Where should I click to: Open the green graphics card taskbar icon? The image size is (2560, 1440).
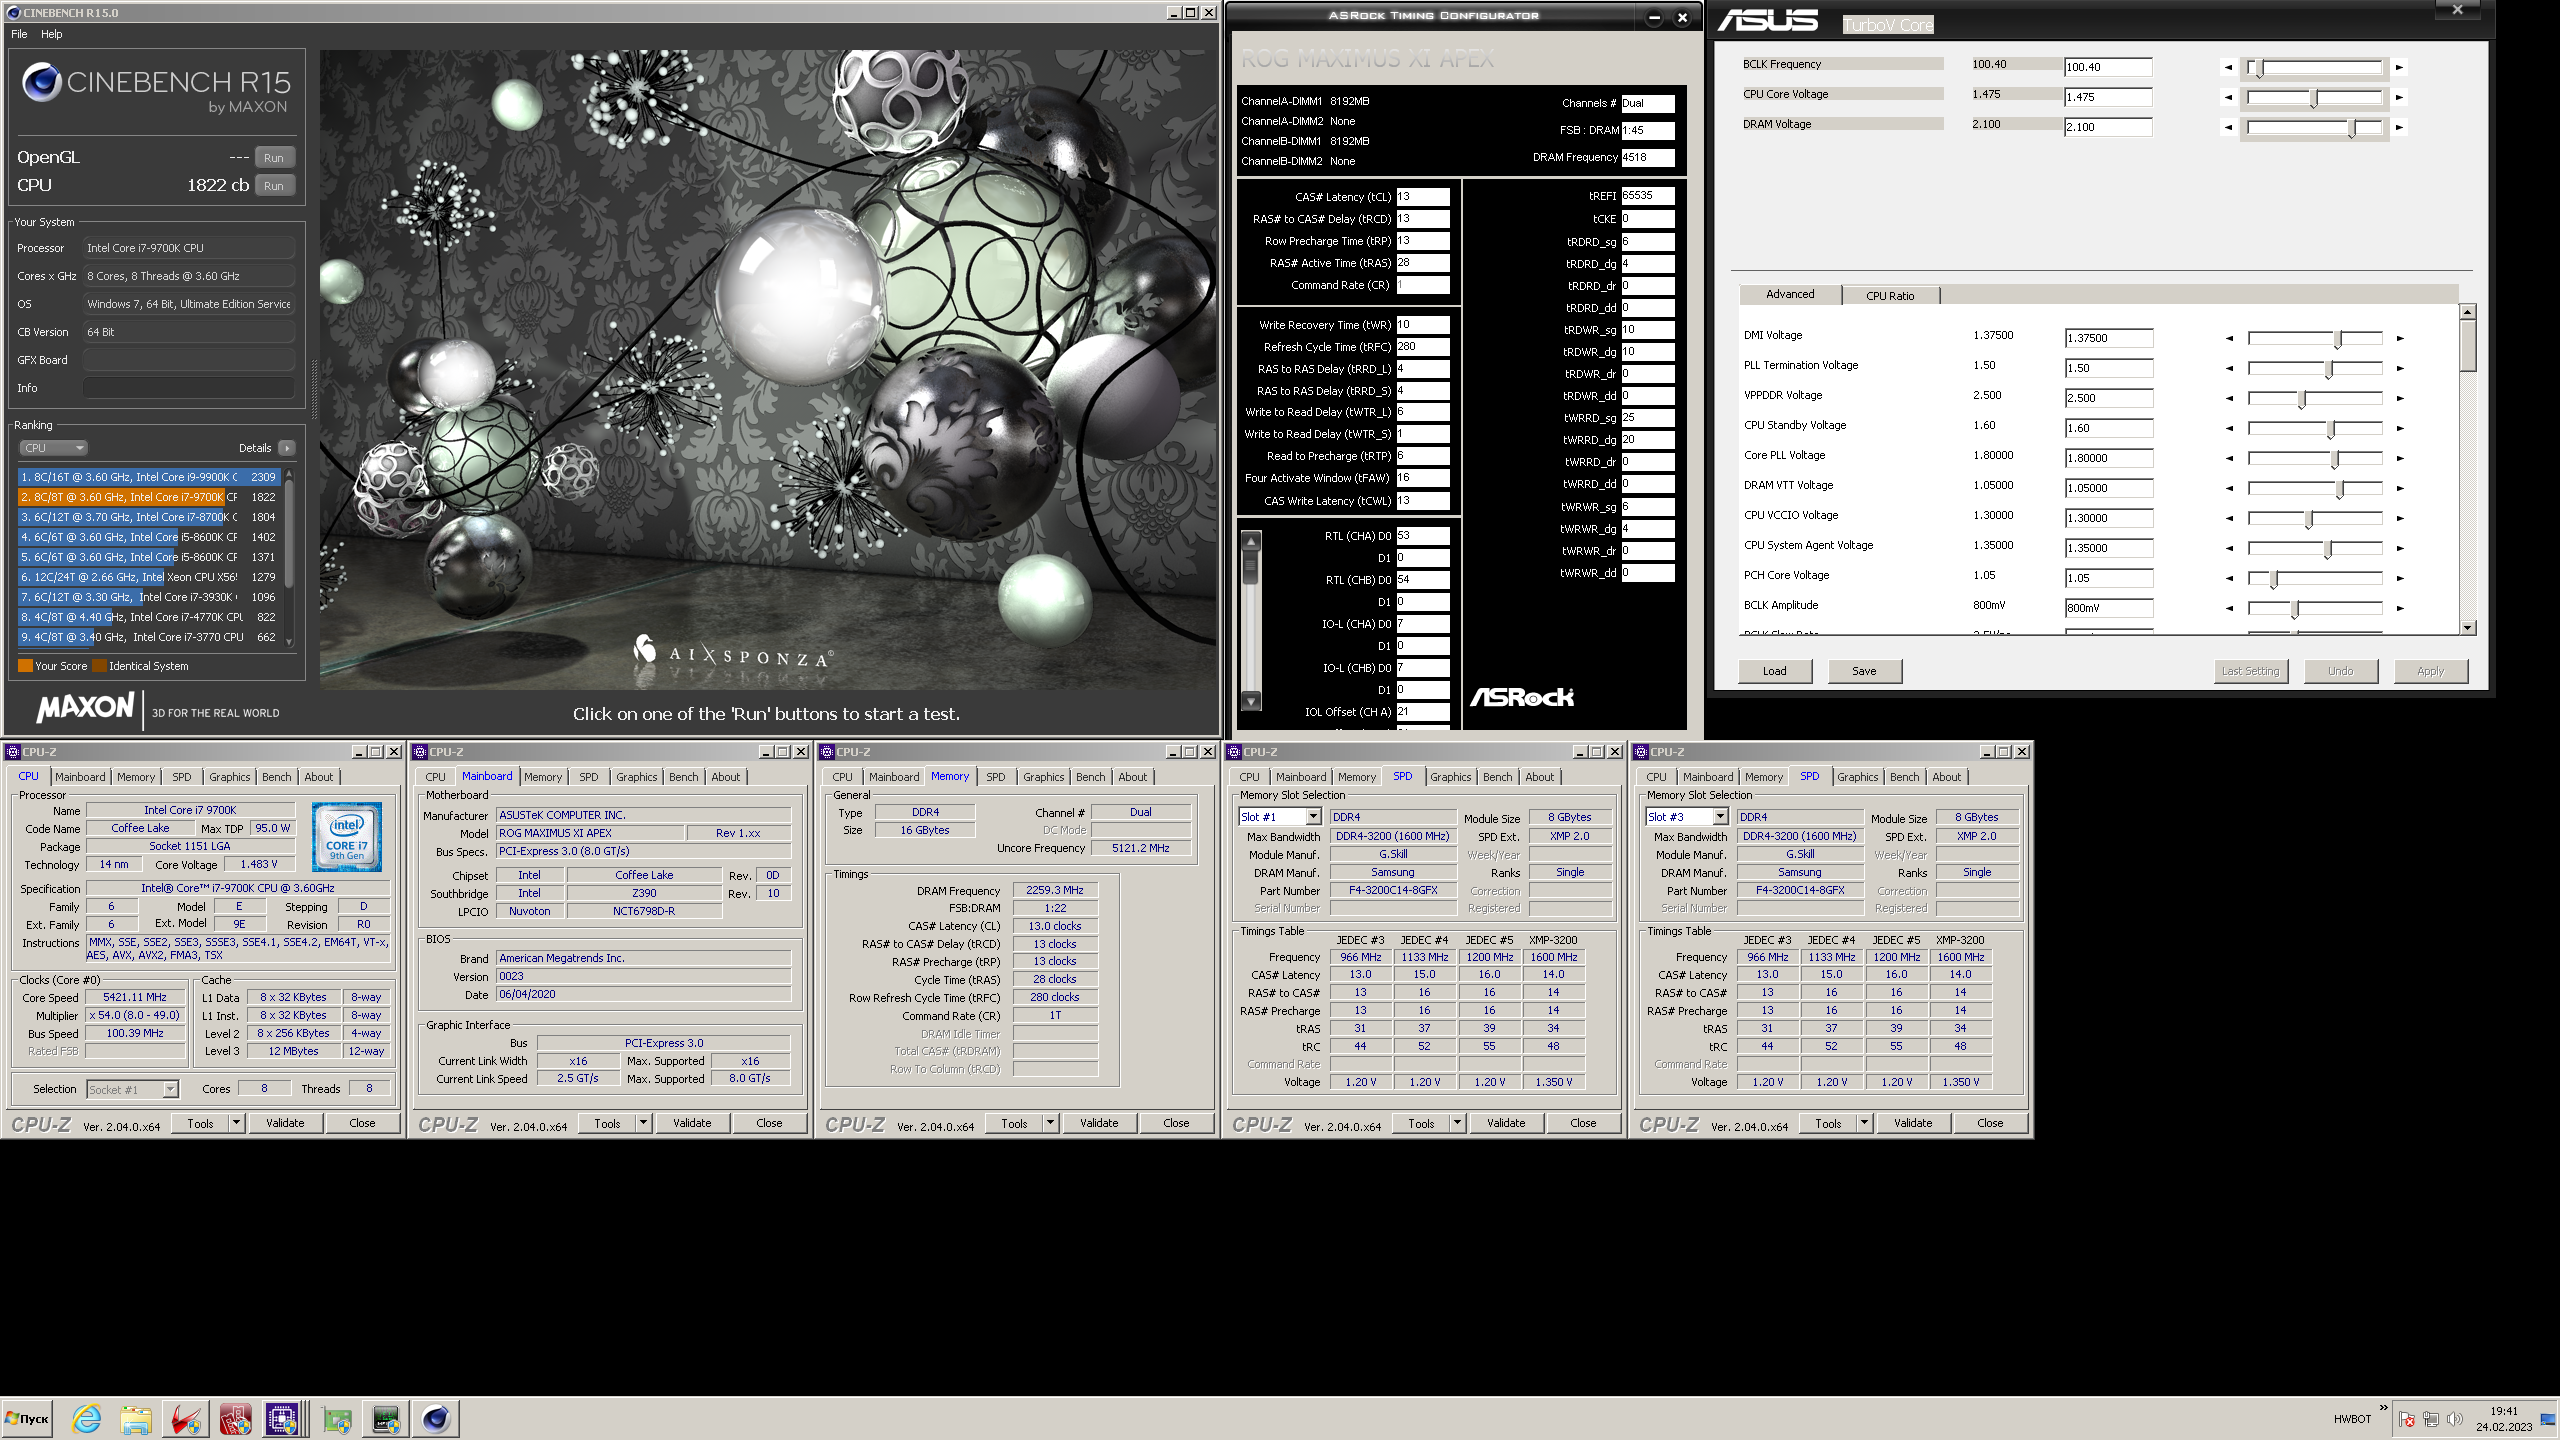(338, 1418)
